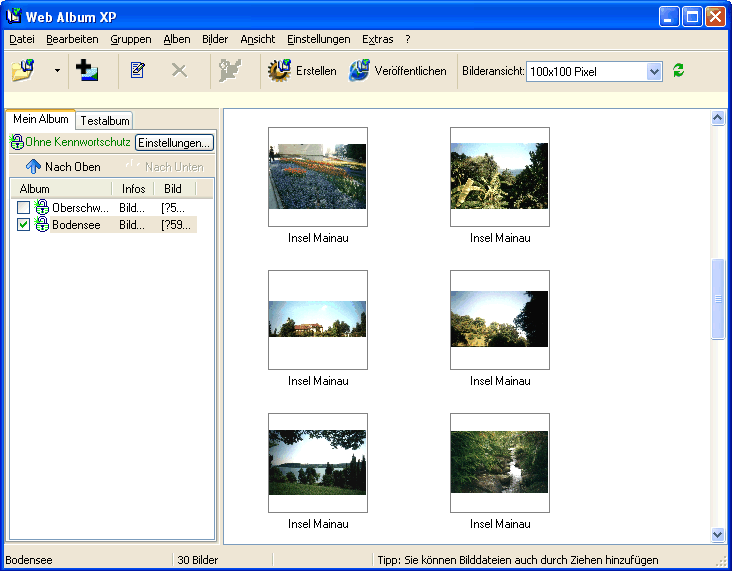Viewport: 732px width, 571px height.
Task: Click lock icon of the Oberschw... album
Action: point(42,207)
